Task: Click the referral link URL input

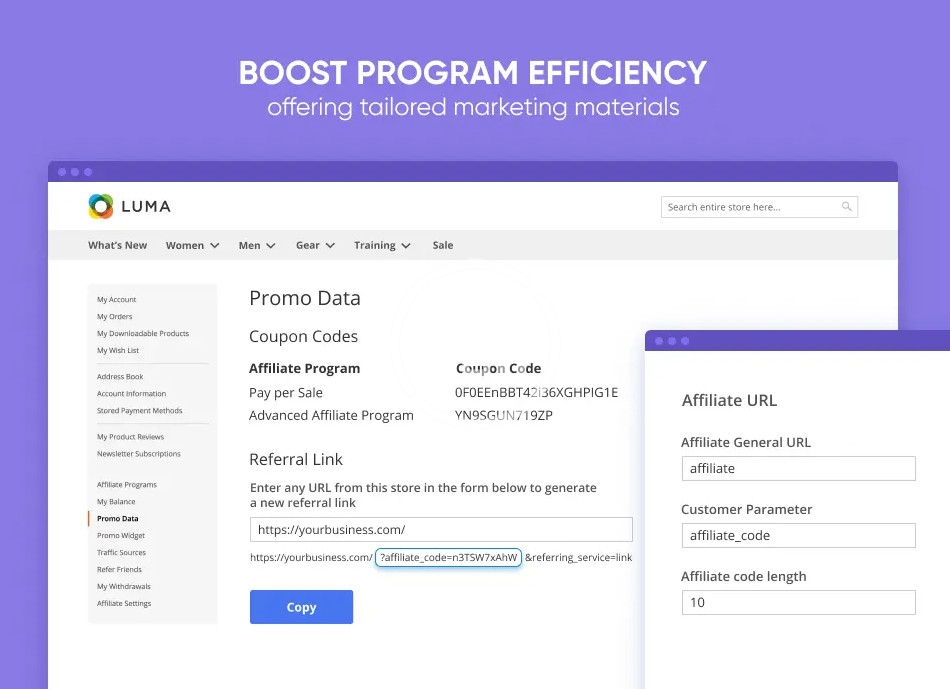Action: pos(441,530)
